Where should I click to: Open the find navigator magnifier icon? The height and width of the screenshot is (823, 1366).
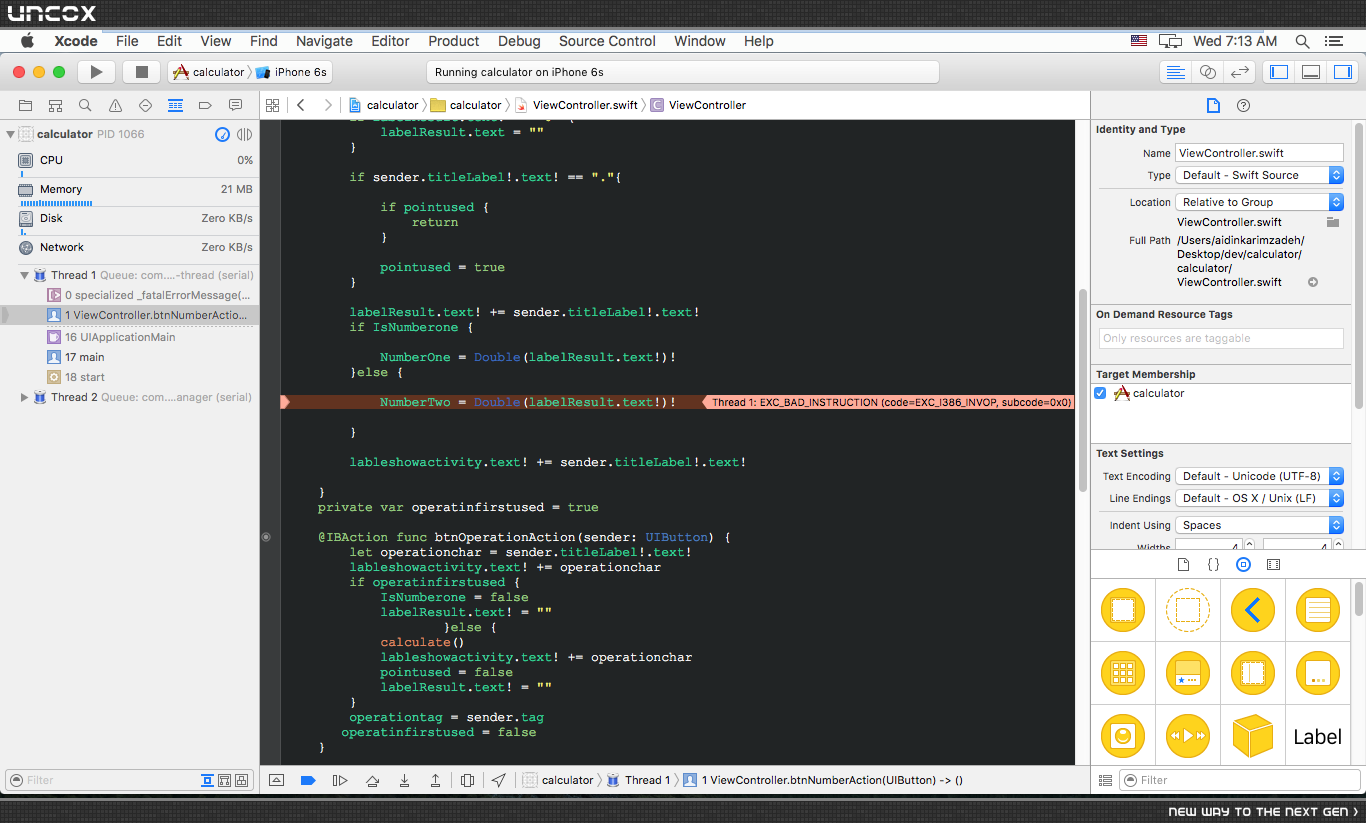click(85, 105)
